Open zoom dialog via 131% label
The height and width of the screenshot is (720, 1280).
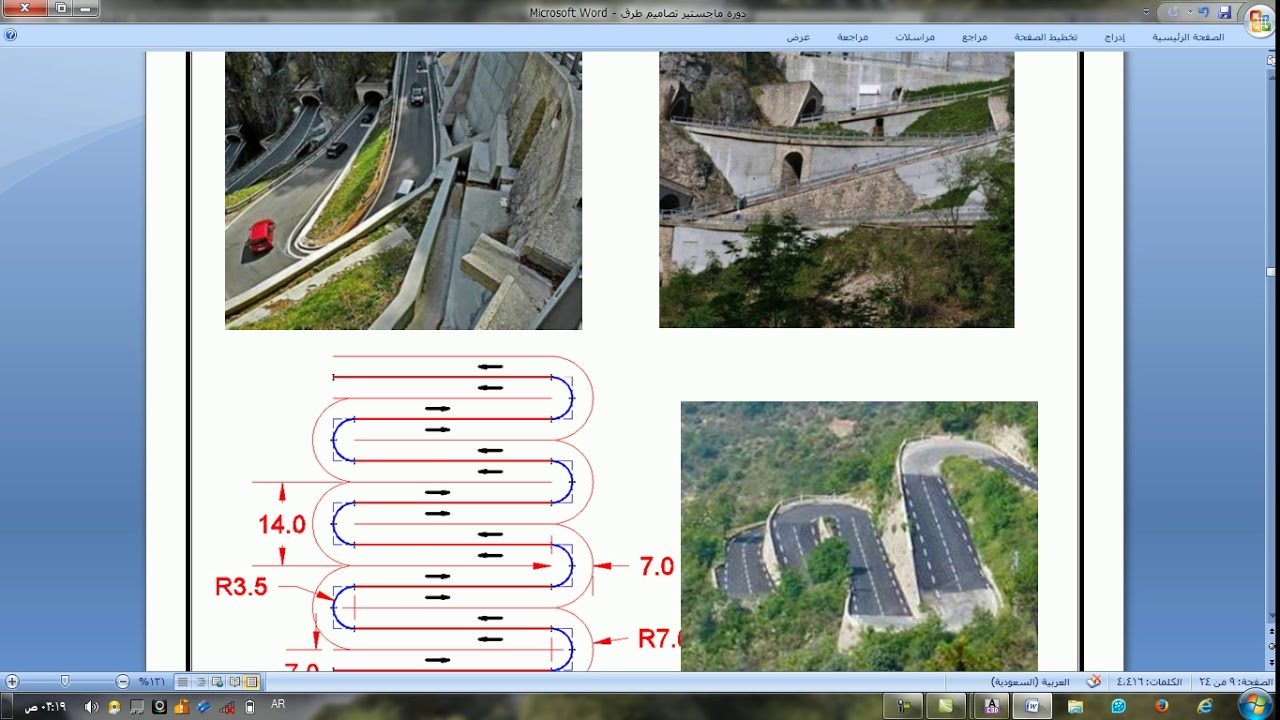152,682
